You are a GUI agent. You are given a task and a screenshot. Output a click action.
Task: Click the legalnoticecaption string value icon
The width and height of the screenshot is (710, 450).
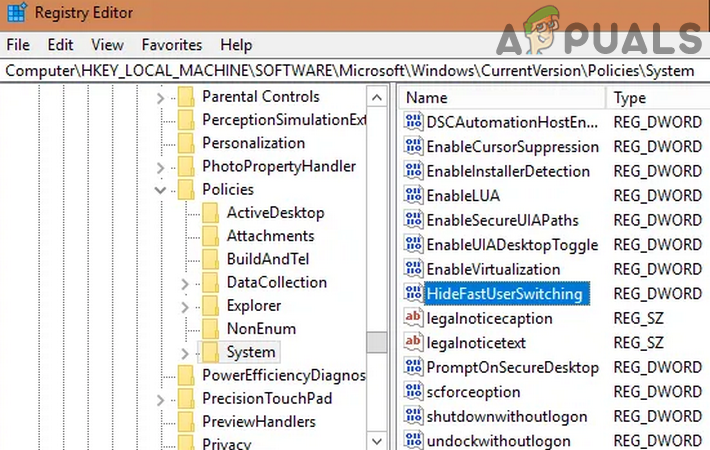click(413, 318)
